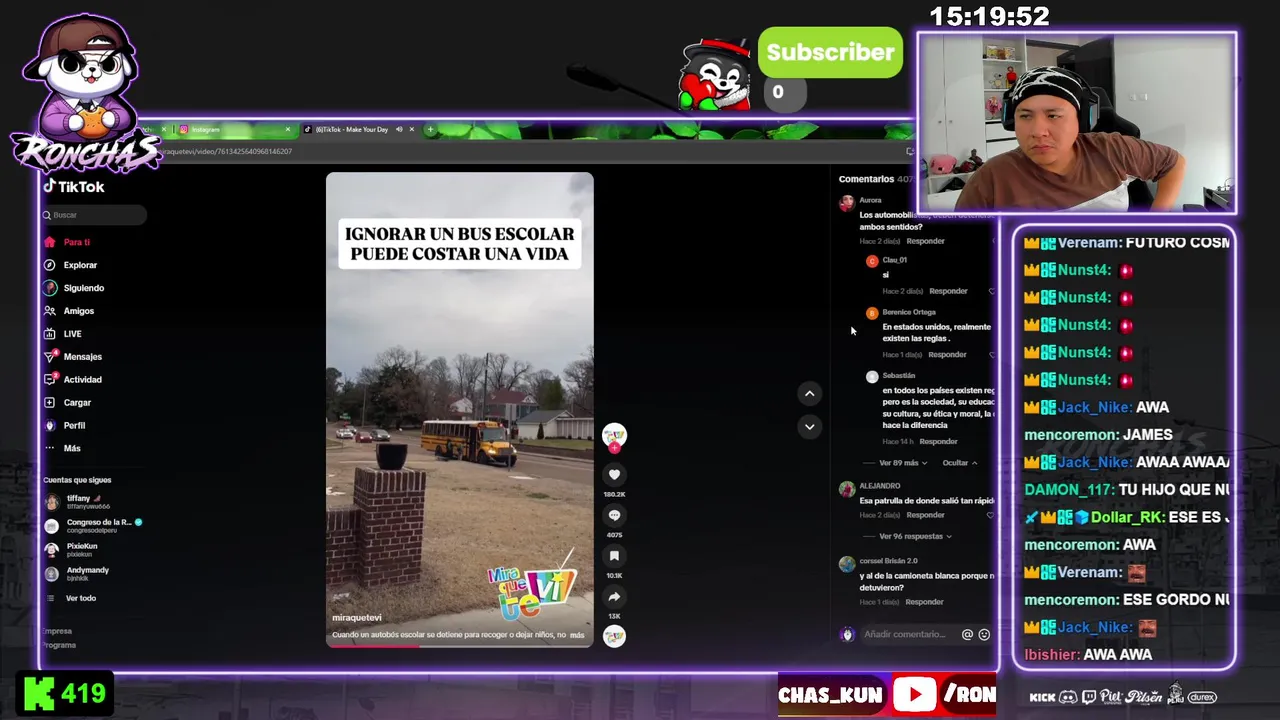Collapse replies with Ocultar
This screenshot has height=720, width=1280.
960,463
